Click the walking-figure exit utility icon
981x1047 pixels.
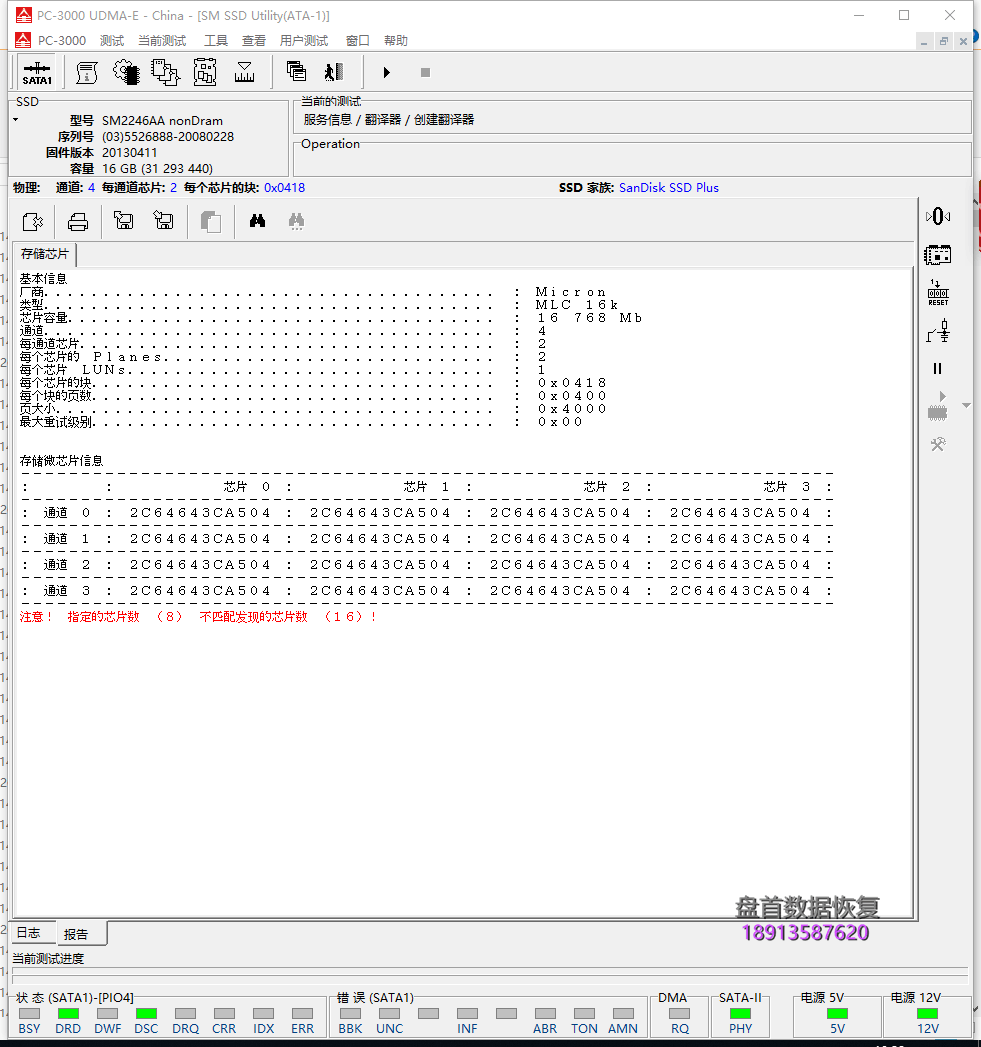click(x=333, y=71)
